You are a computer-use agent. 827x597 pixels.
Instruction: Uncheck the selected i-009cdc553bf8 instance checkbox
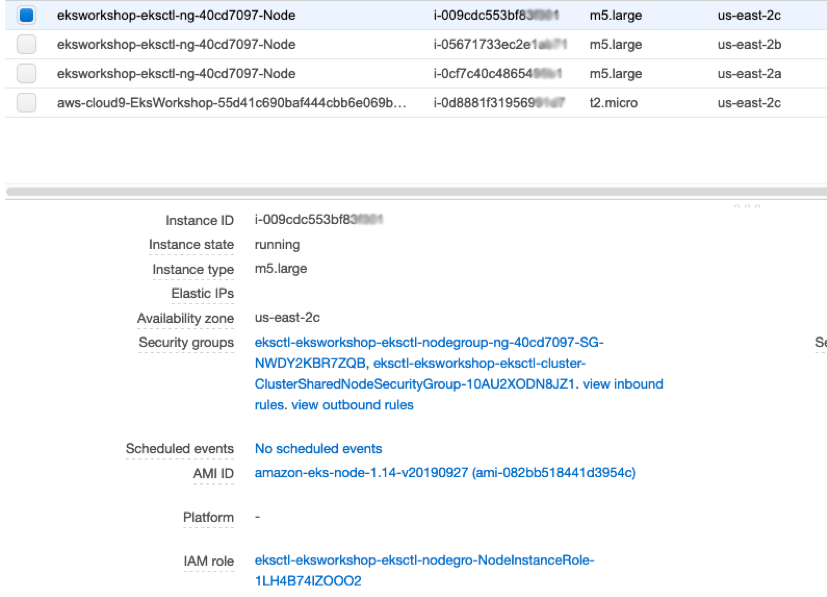(27, 15)
